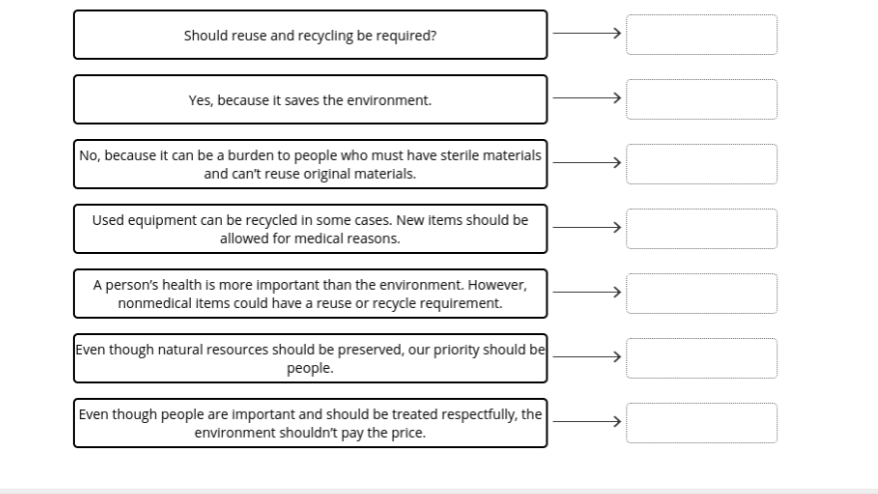
Task: Select the 'Used equipment can be recycled' statement box
Action: pyautogui.click(x=310, y=229)
